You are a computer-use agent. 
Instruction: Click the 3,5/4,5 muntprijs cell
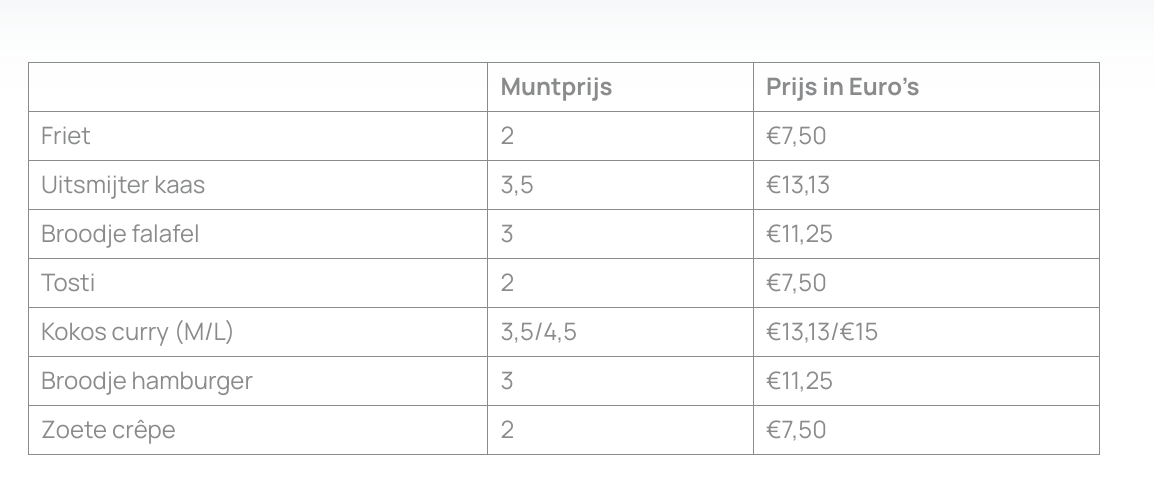(x=539, y=332)
